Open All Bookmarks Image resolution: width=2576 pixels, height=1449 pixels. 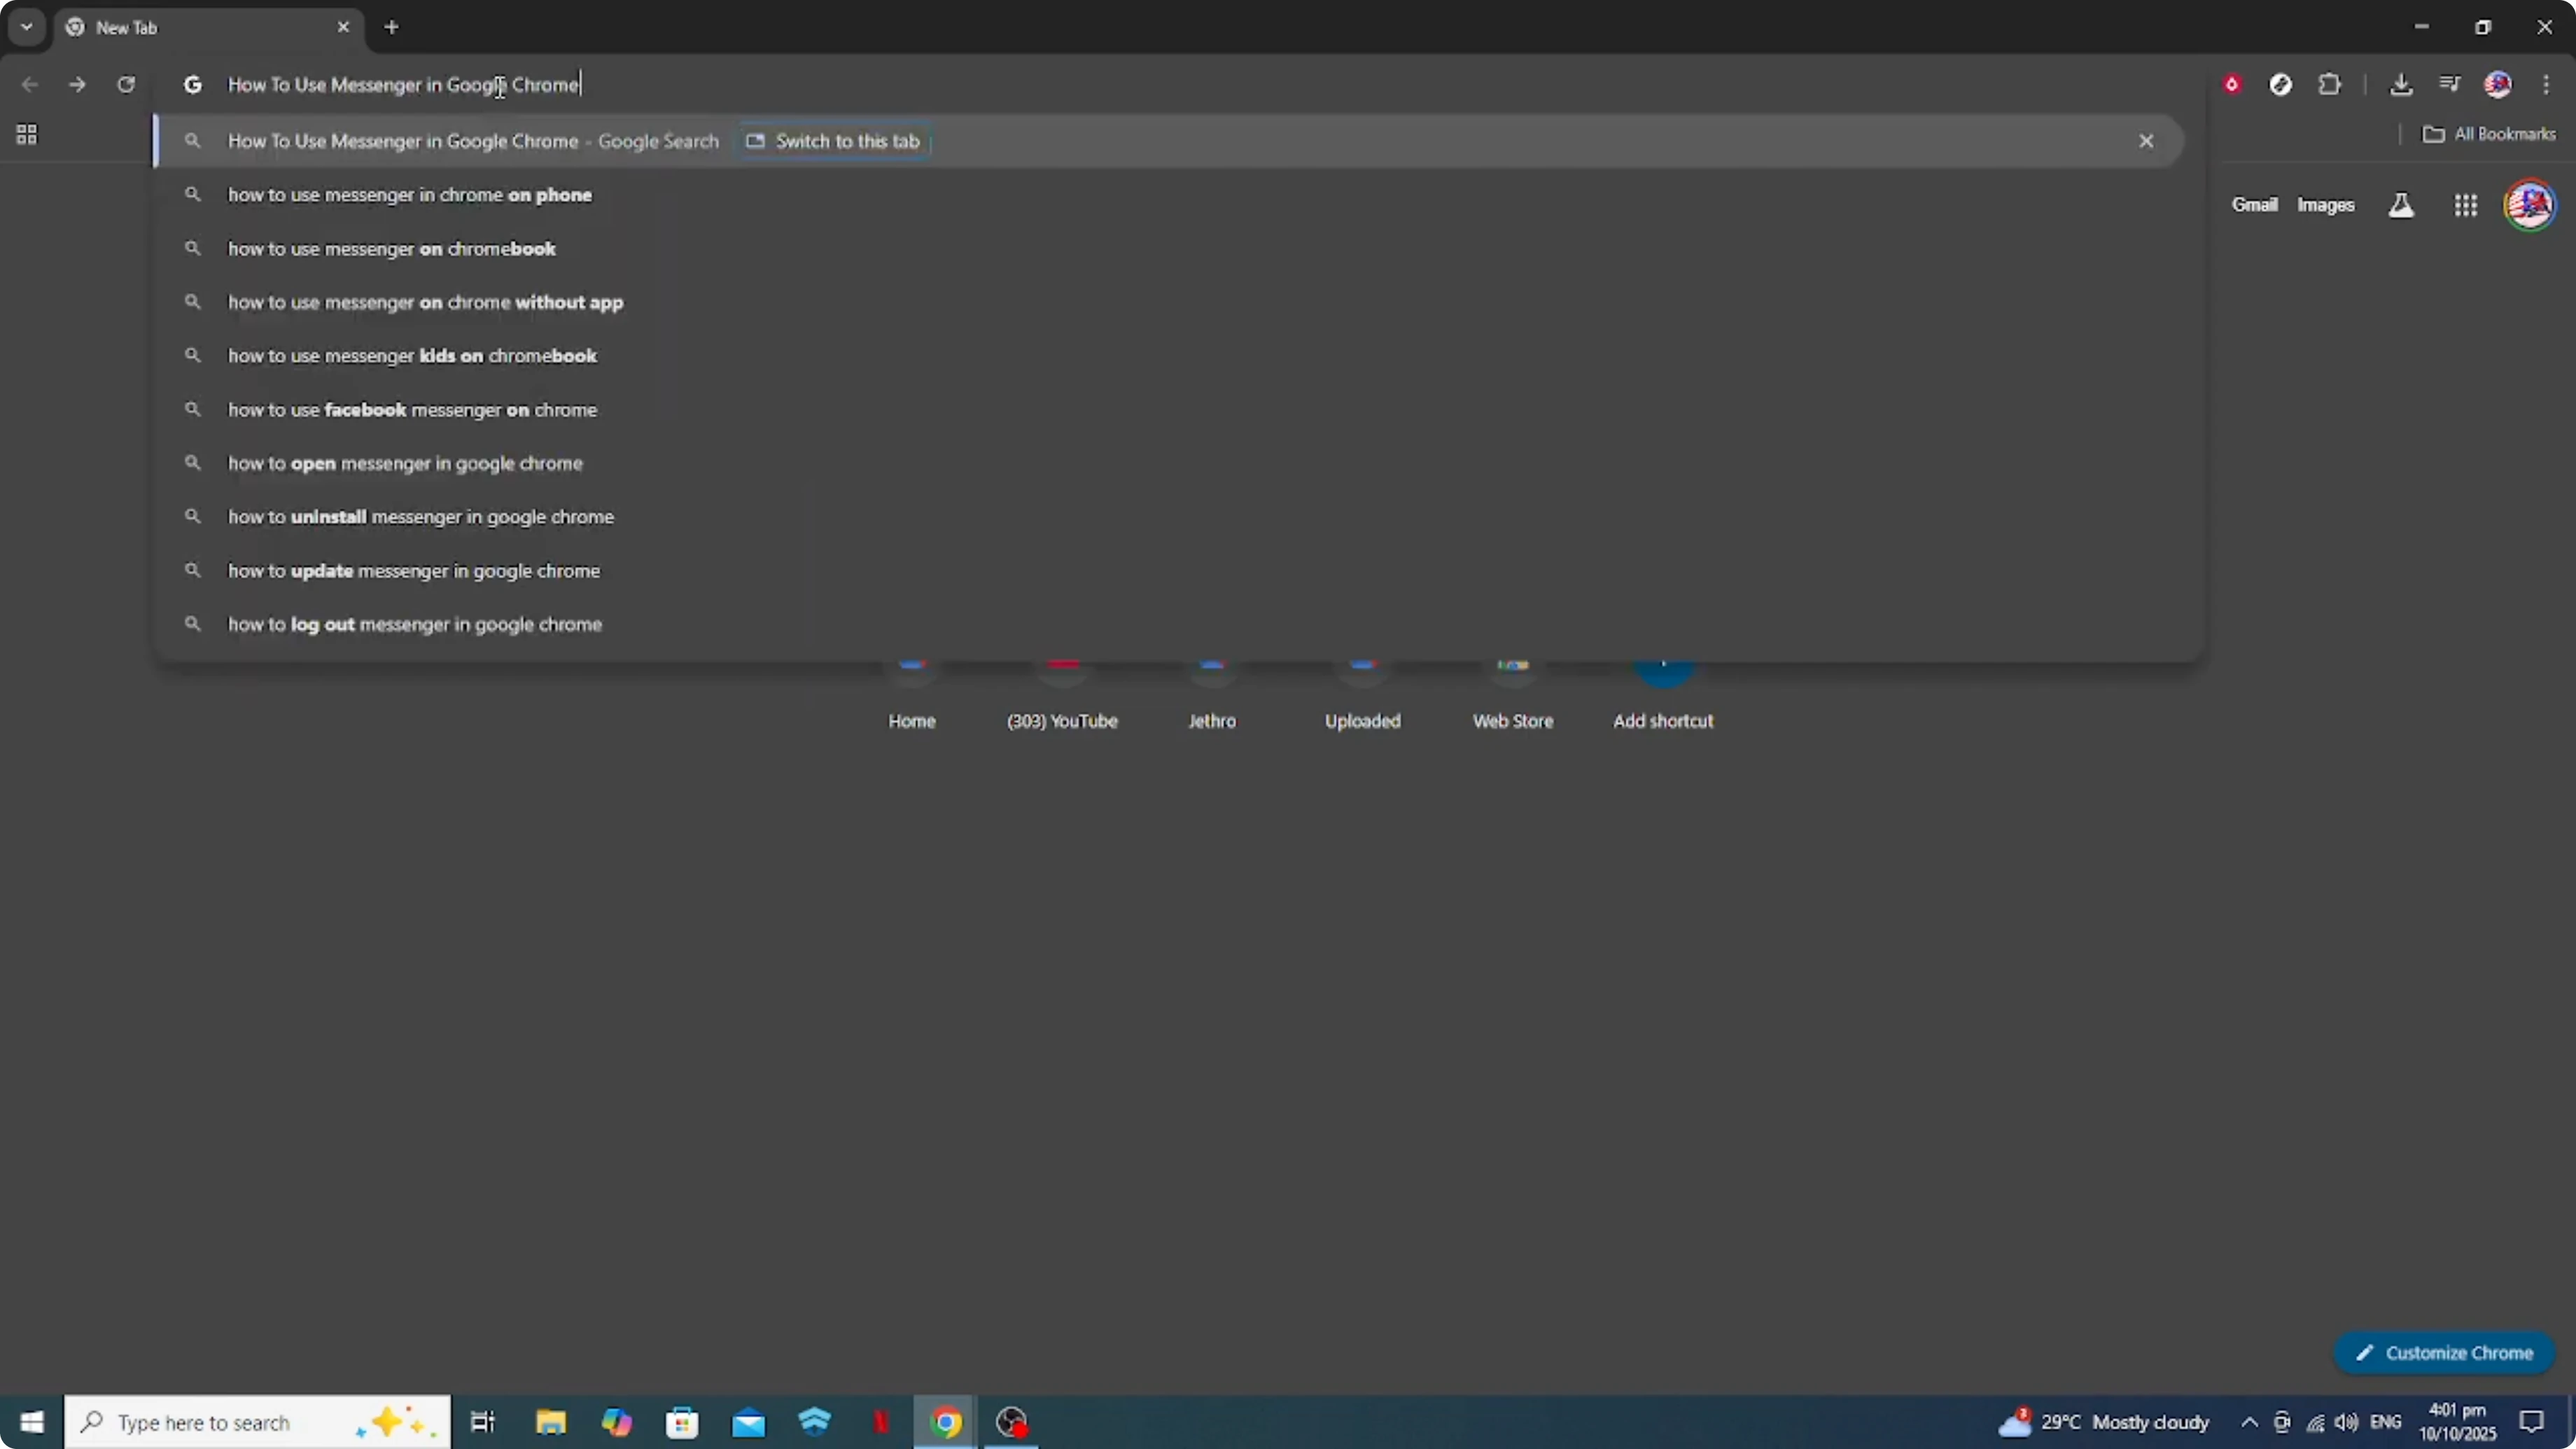2490,134
